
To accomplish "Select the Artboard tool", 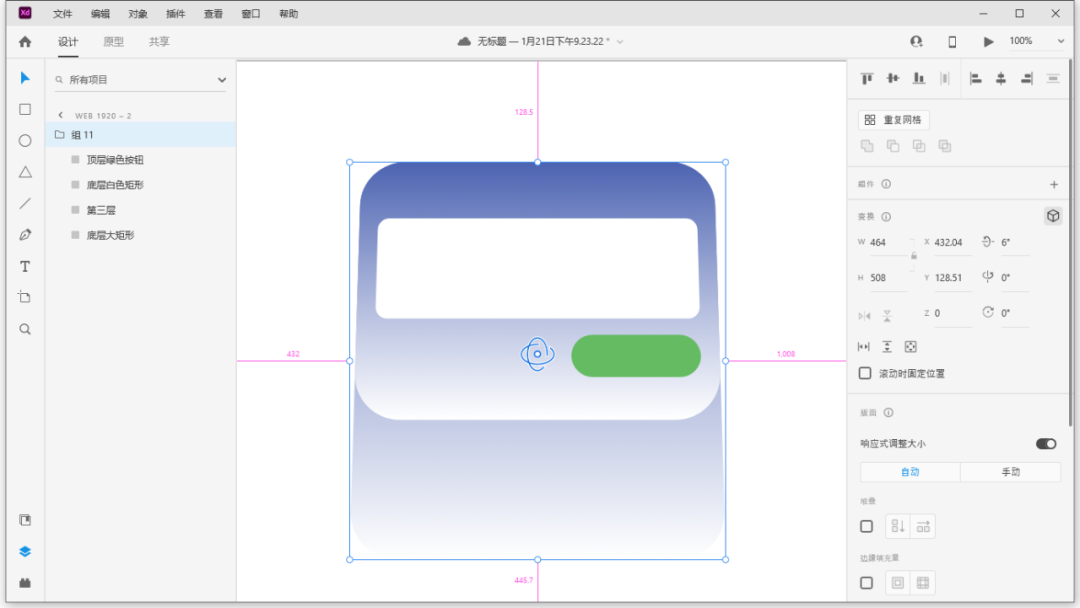I will tap(25, 297).
